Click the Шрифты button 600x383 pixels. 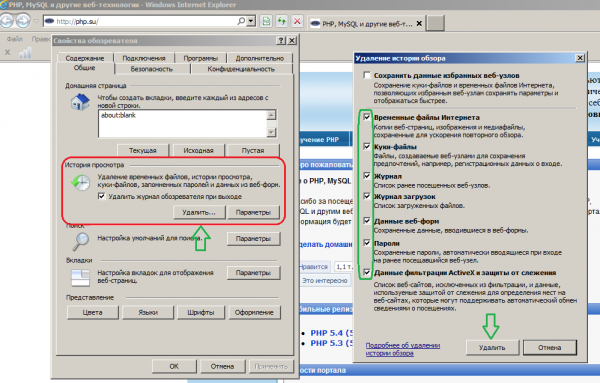[x=201, y=312]
